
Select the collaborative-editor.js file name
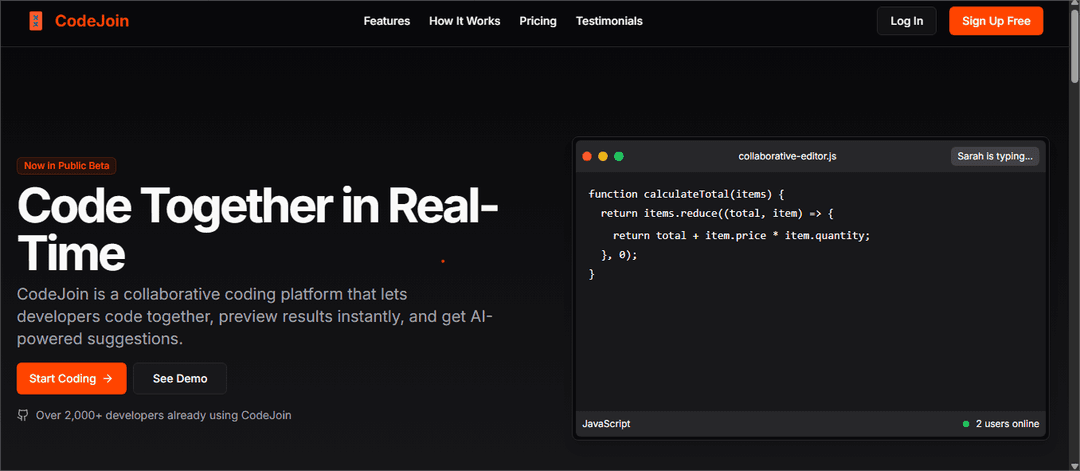[x=787, y=156]
